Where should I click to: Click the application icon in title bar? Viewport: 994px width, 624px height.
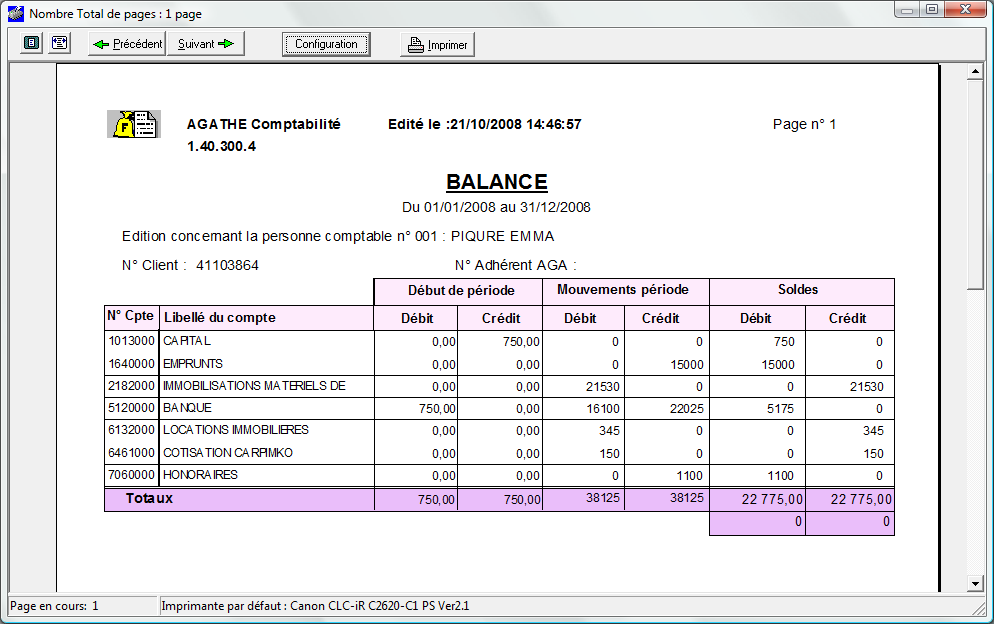(x=16, y=13)
